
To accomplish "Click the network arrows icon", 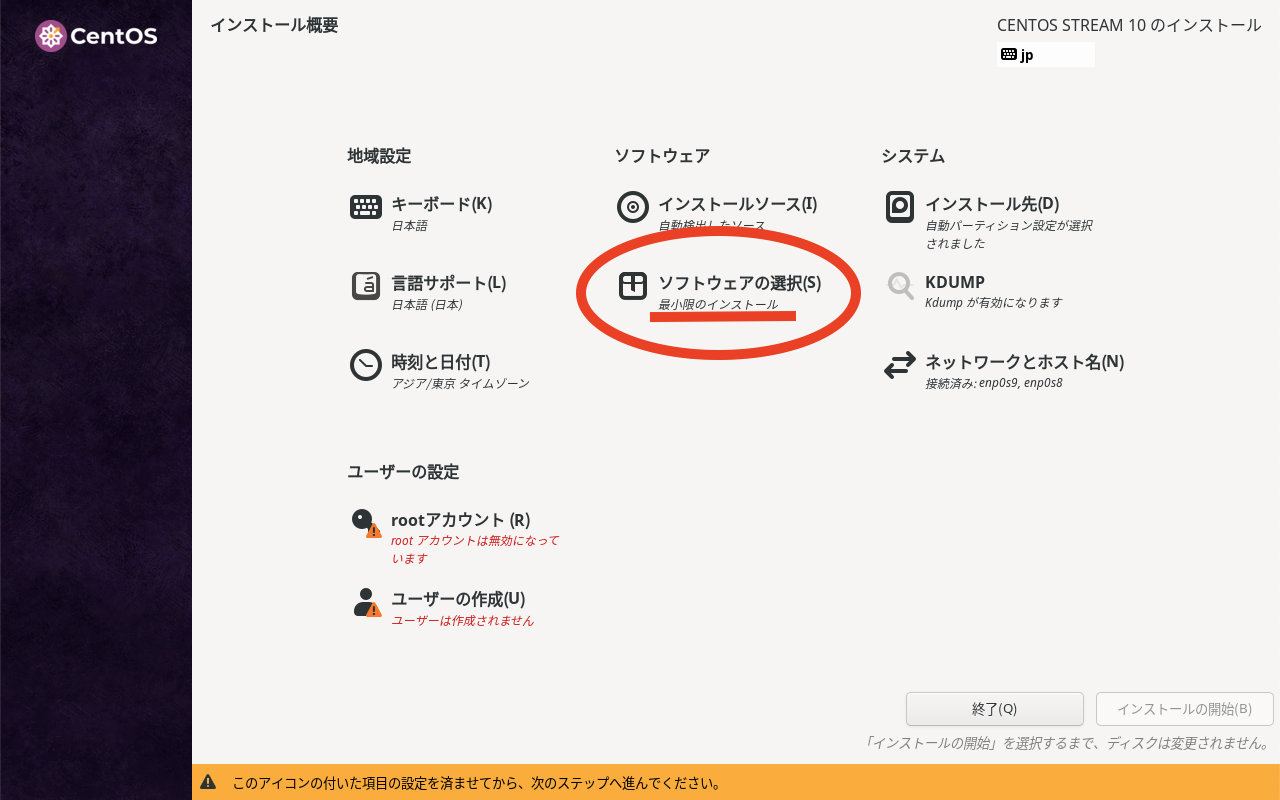I will point(900,365).
